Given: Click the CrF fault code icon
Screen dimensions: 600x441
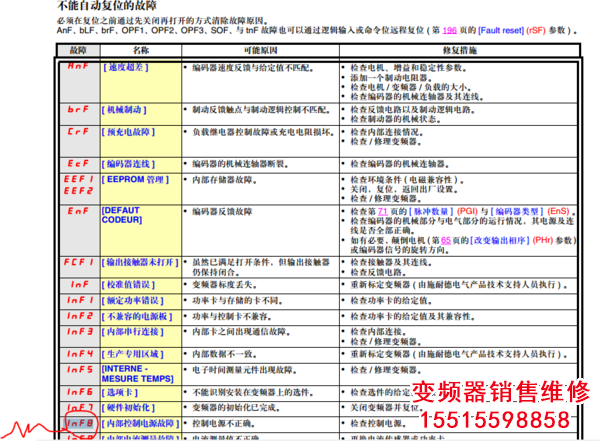Looking at the screenshot, I should click(78, 131).
